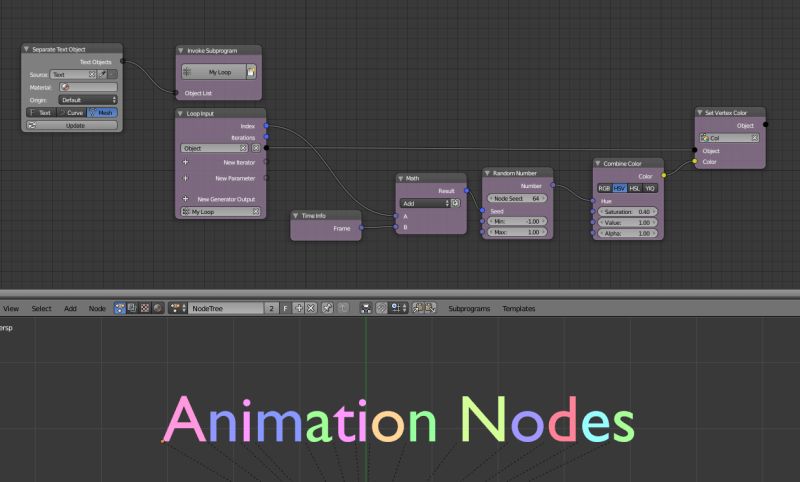Open the Templates menu
The image size is (800, 482).
tap(518, 309)
